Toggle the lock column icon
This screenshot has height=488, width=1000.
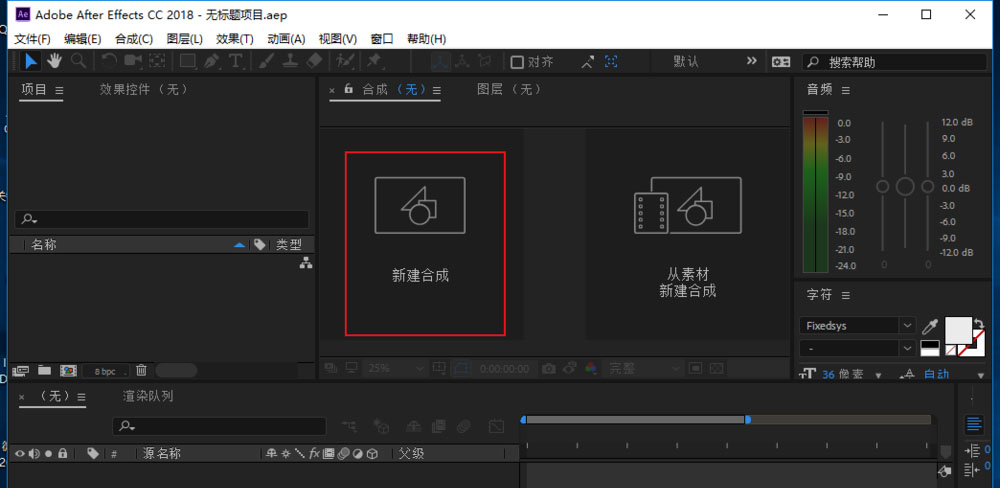pos(62,454)
